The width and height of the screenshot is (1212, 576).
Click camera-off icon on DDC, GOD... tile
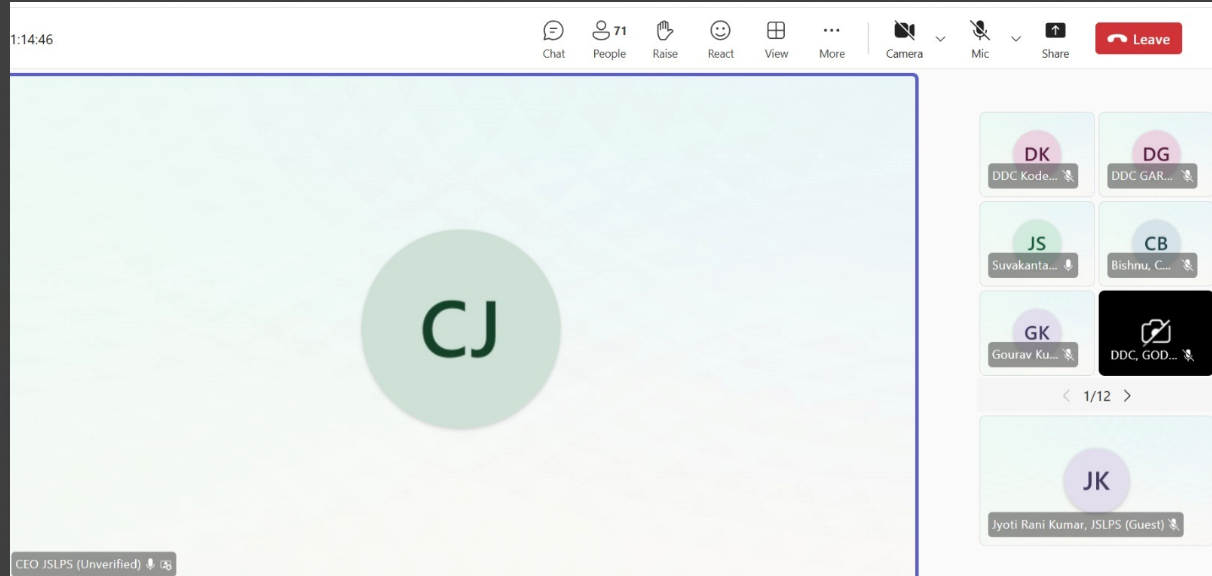pyautogui.click(x=1156, y=331)
